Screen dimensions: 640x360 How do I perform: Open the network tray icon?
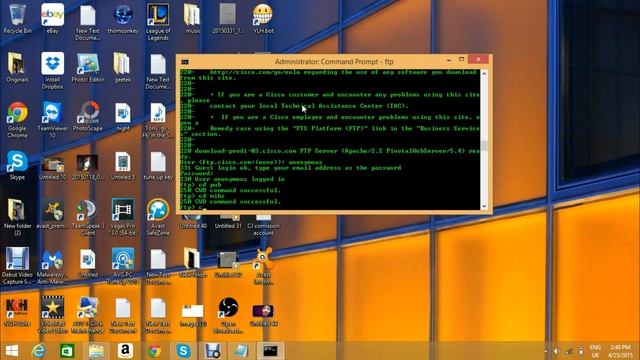[569, 351]
